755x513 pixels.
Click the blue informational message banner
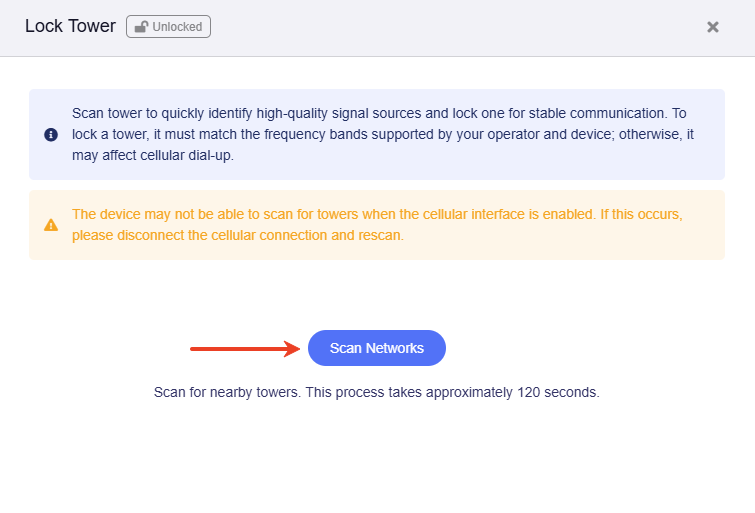click(x=377, y=134)
